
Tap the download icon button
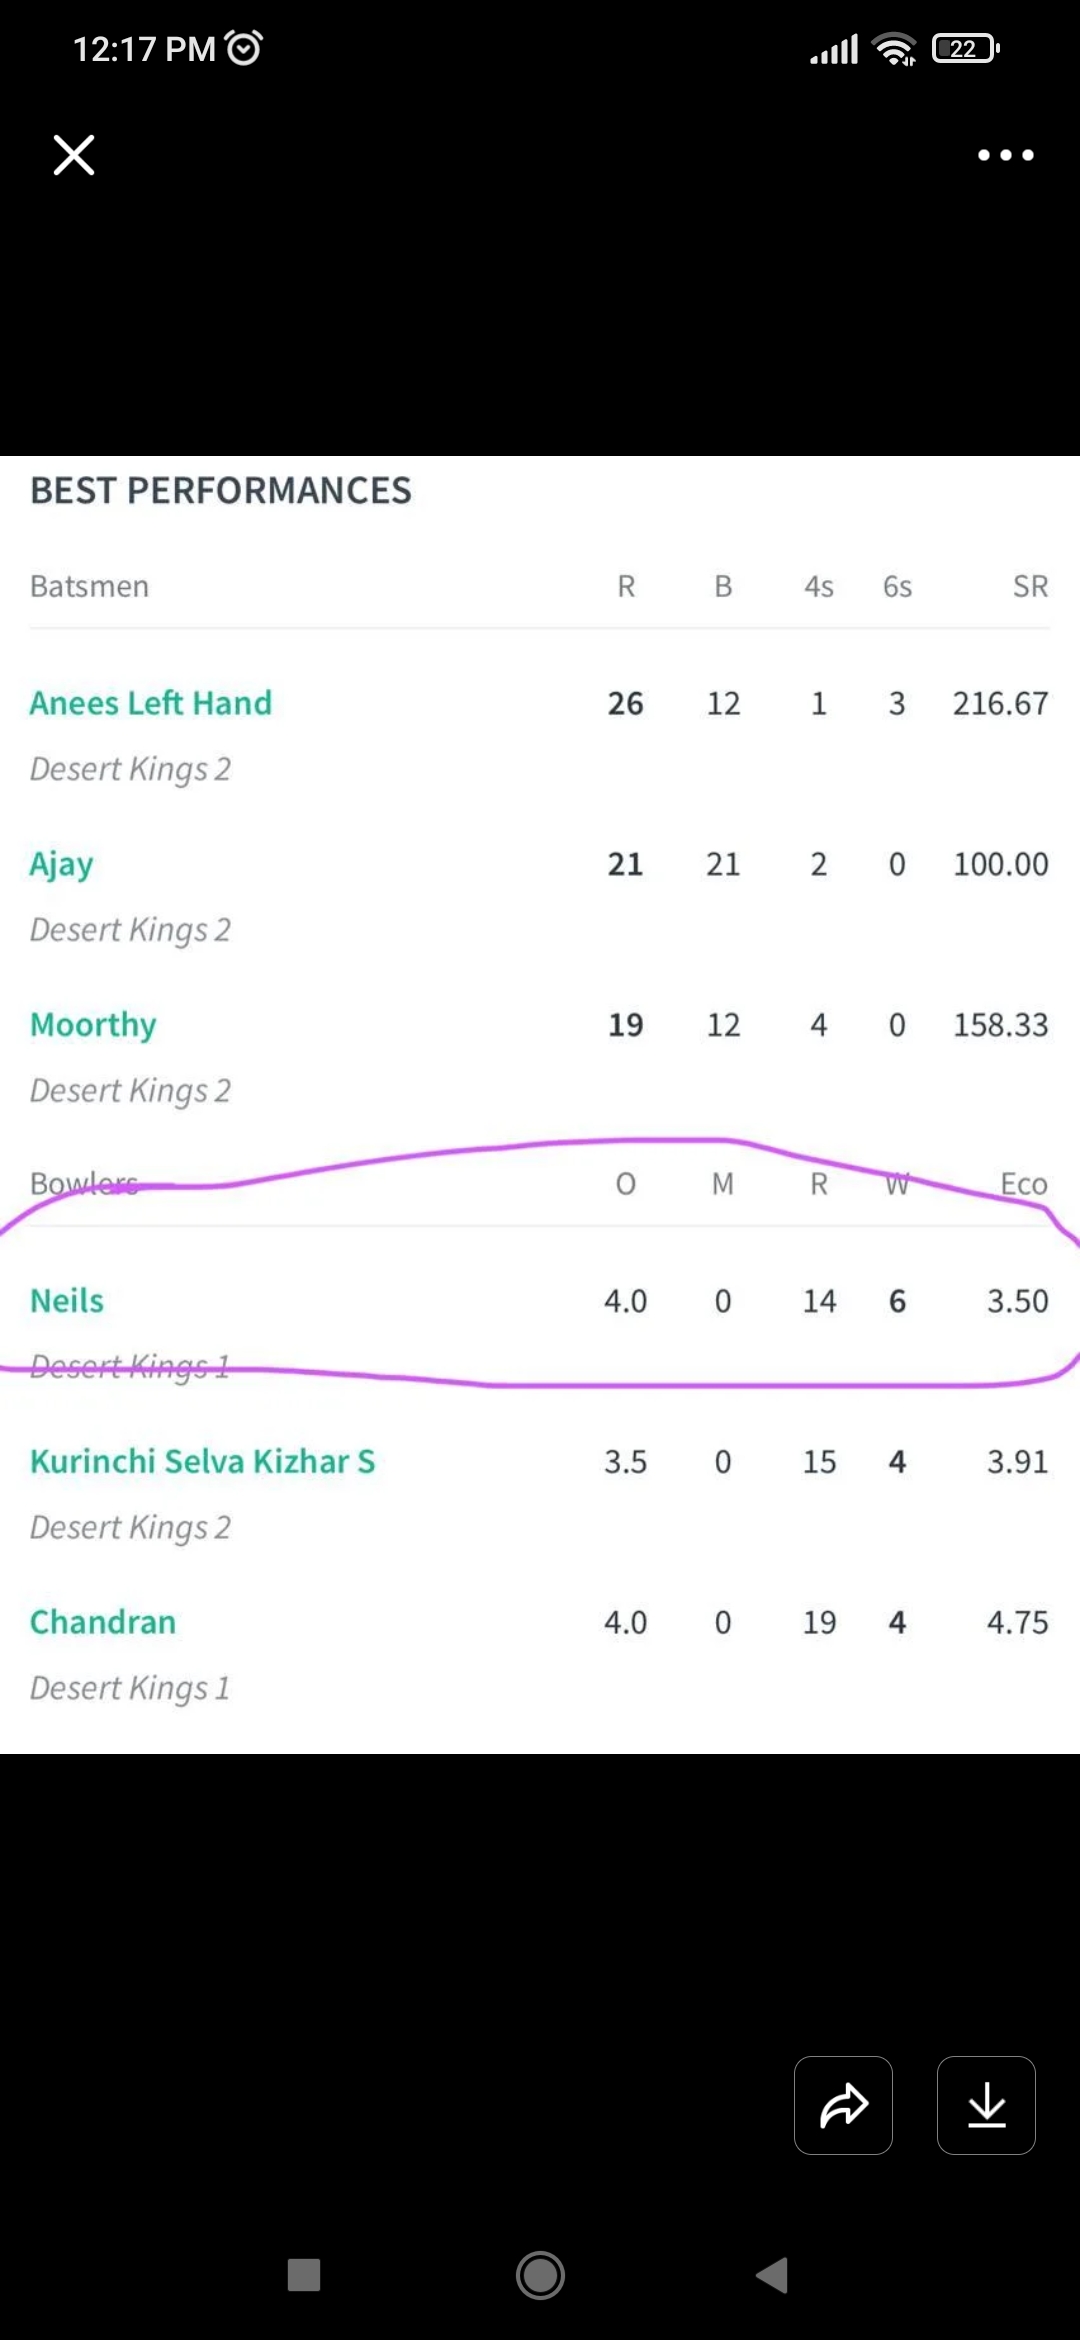[x=986, y=2105]
